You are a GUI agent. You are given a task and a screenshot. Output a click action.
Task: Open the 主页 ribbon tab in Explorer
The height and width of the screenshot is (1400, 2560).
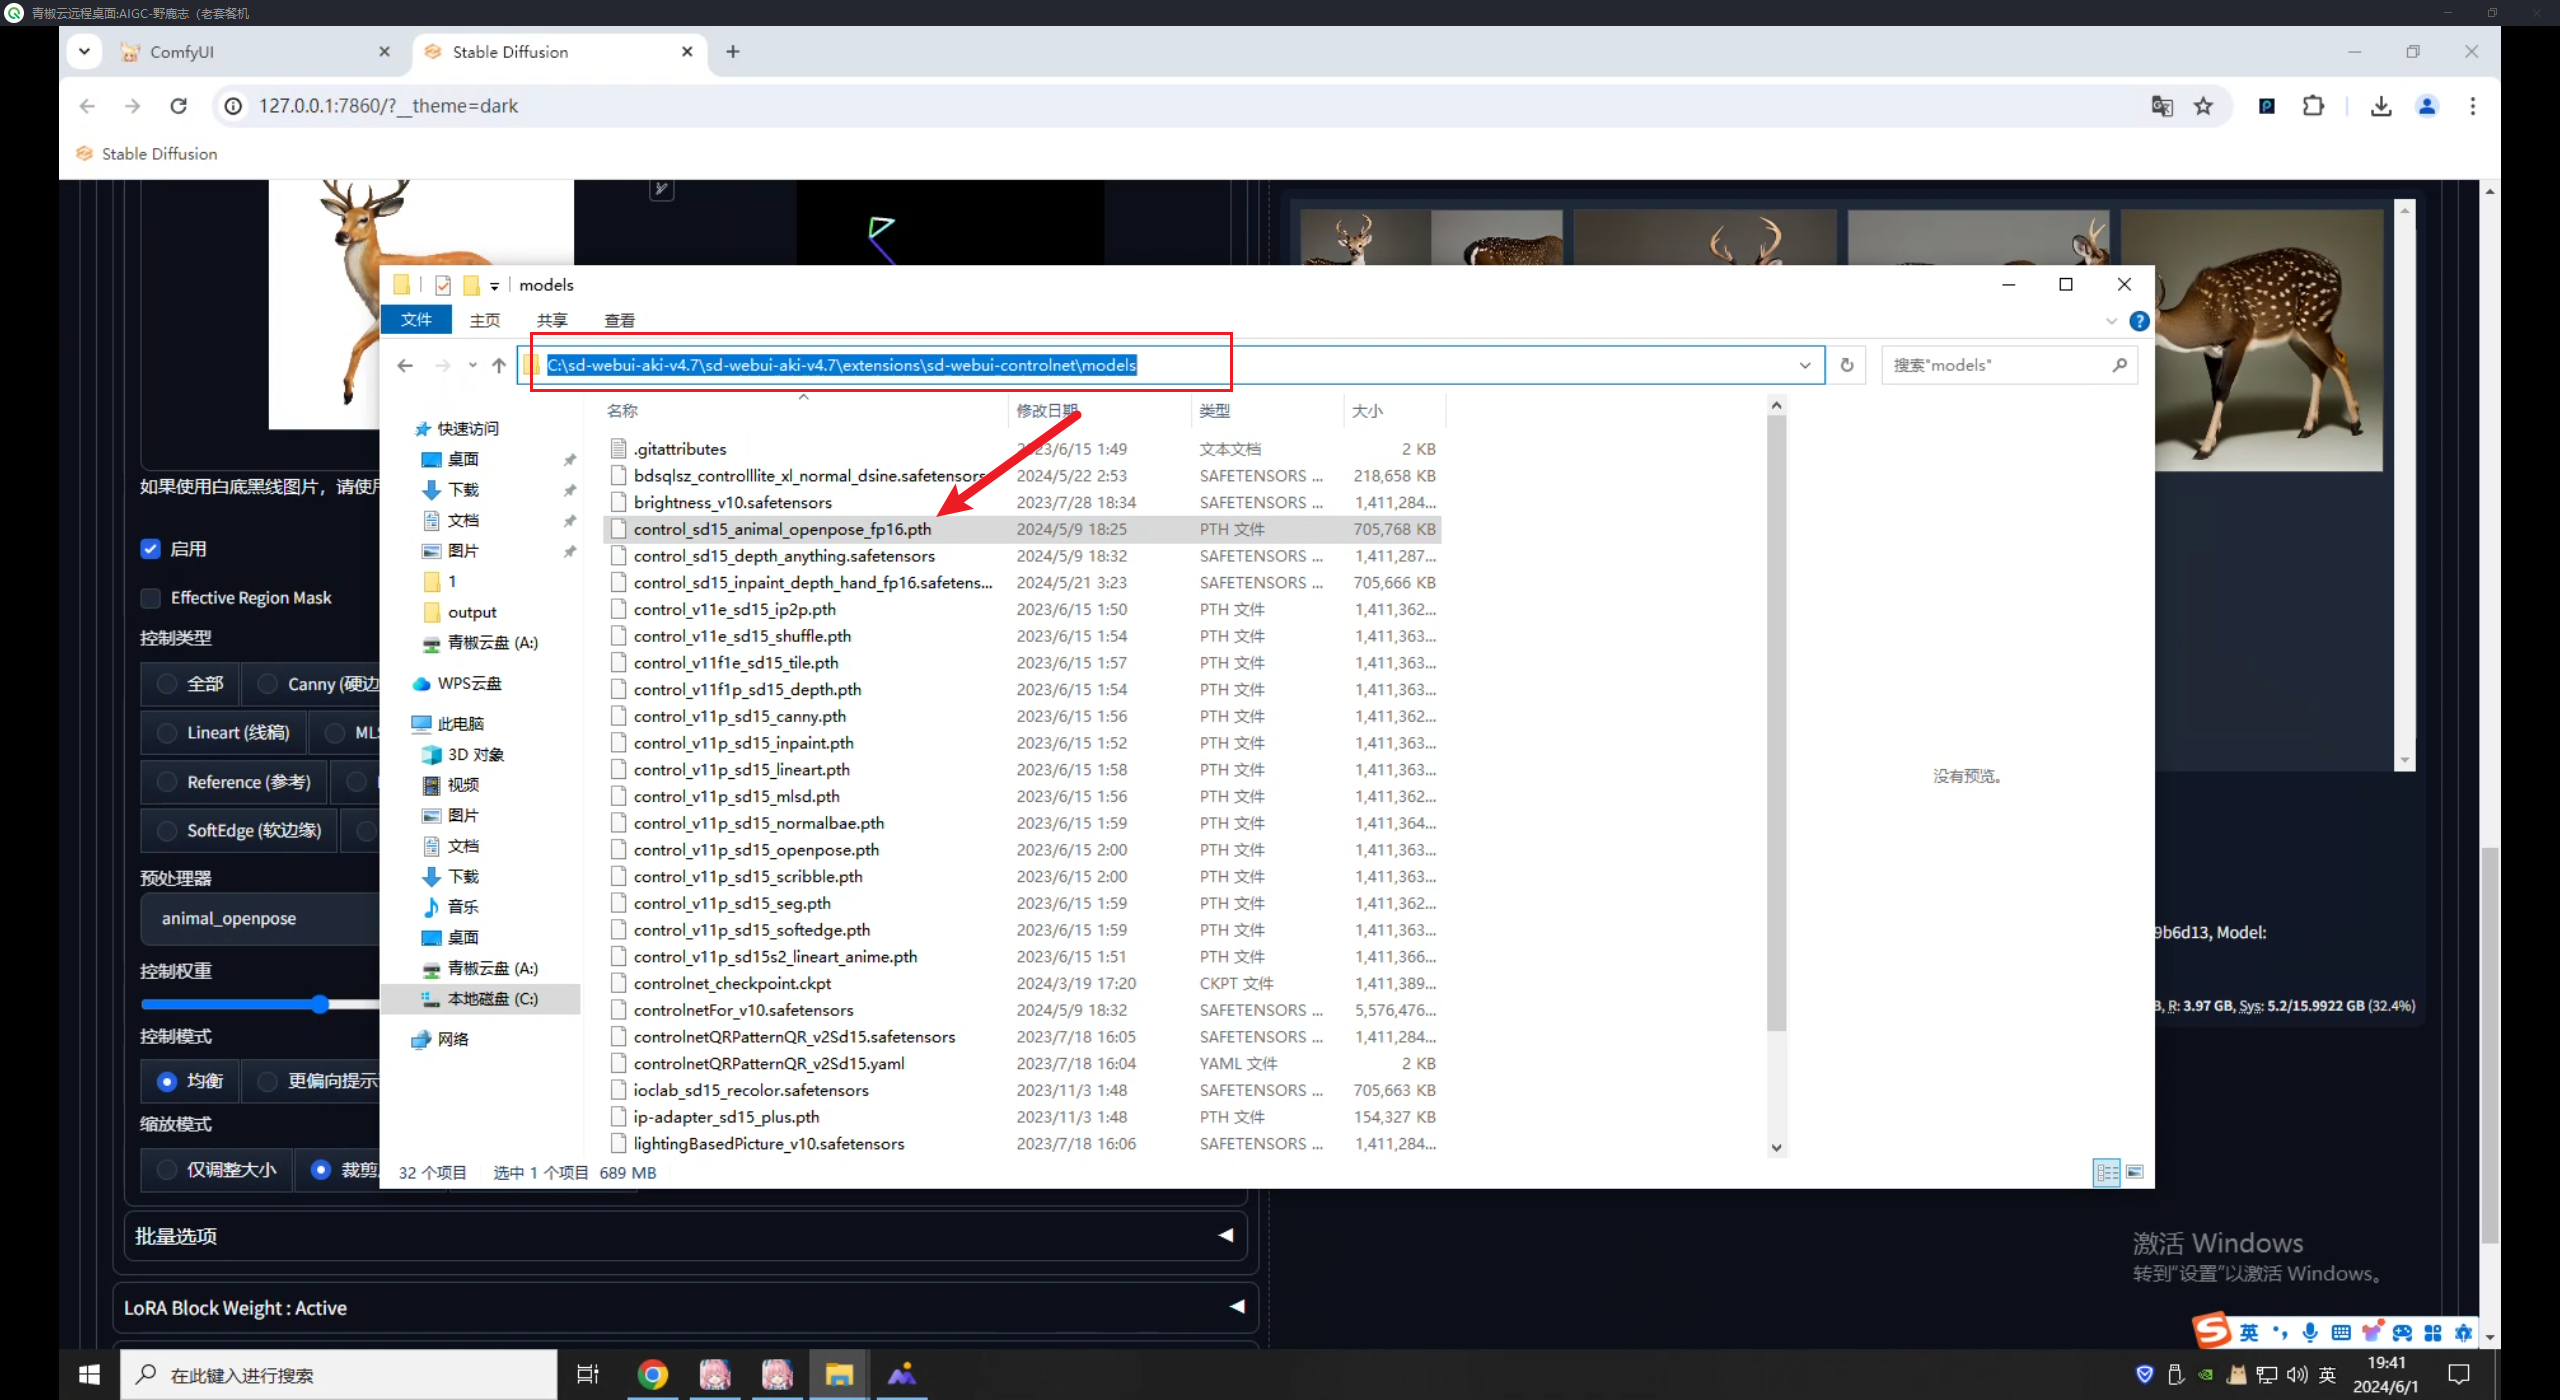point(485,320)
